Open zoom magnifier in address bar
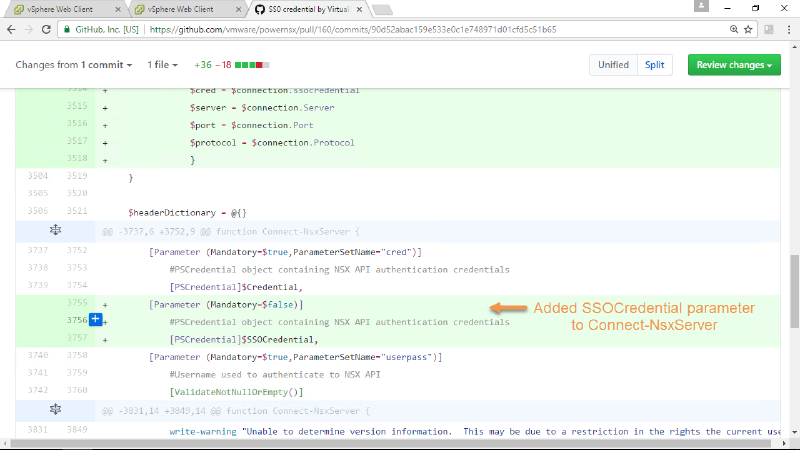Screen dimensions: 800x450 734,30
